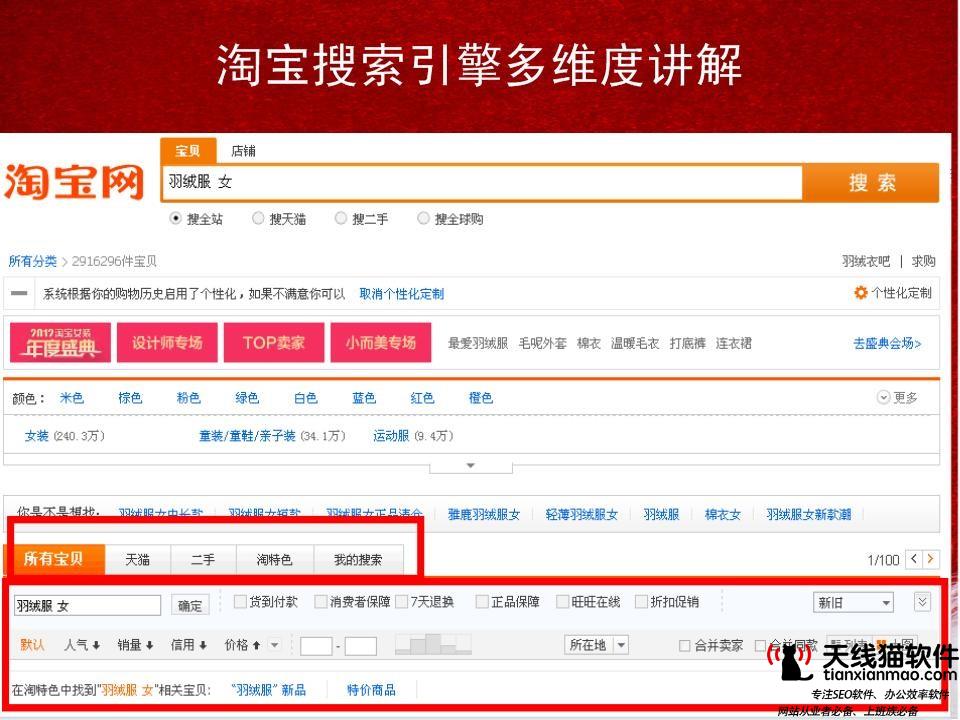Check the 正品保障 checkbox
This screenshot has width=960, height=720.
482,602
